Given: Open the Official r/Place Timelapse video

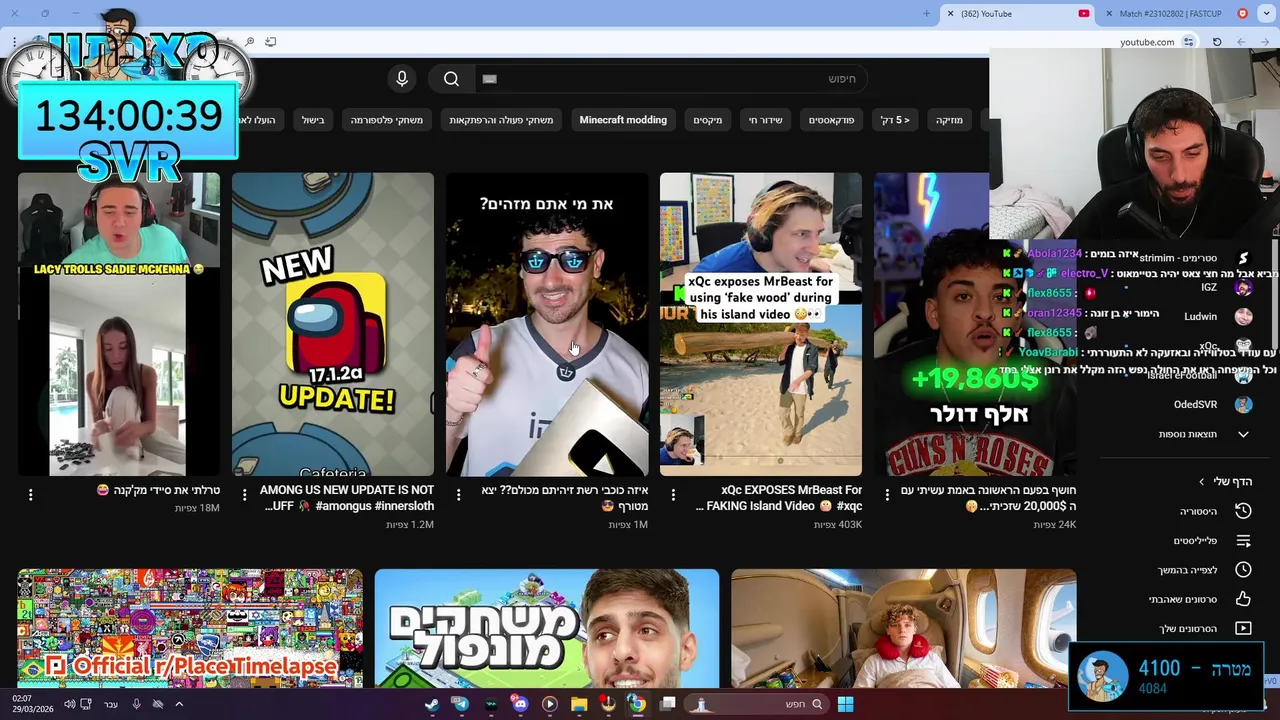Looking at the screenshot, I should click(190, 628).
